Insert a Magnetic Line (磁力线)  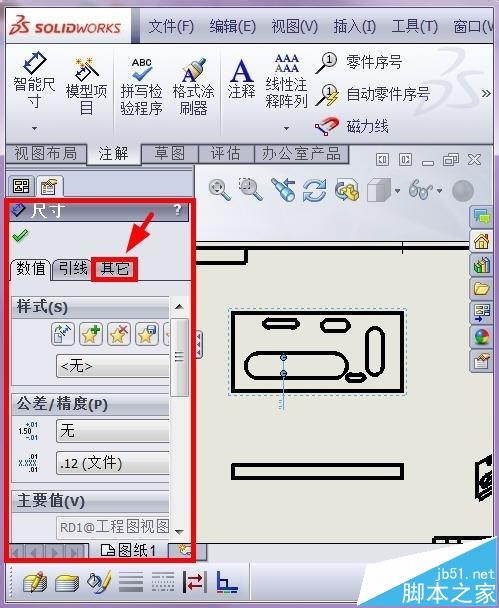[351, 126]
